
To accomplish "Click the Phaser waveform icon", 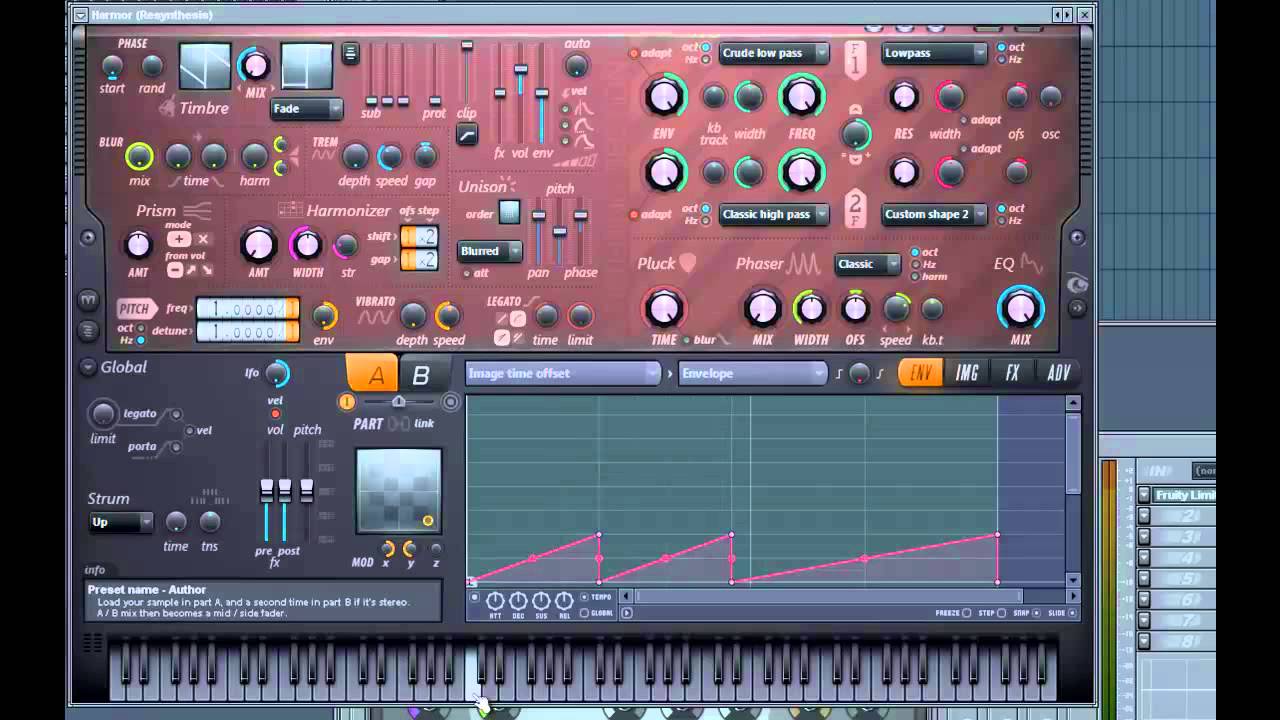I will pos(804,264).
